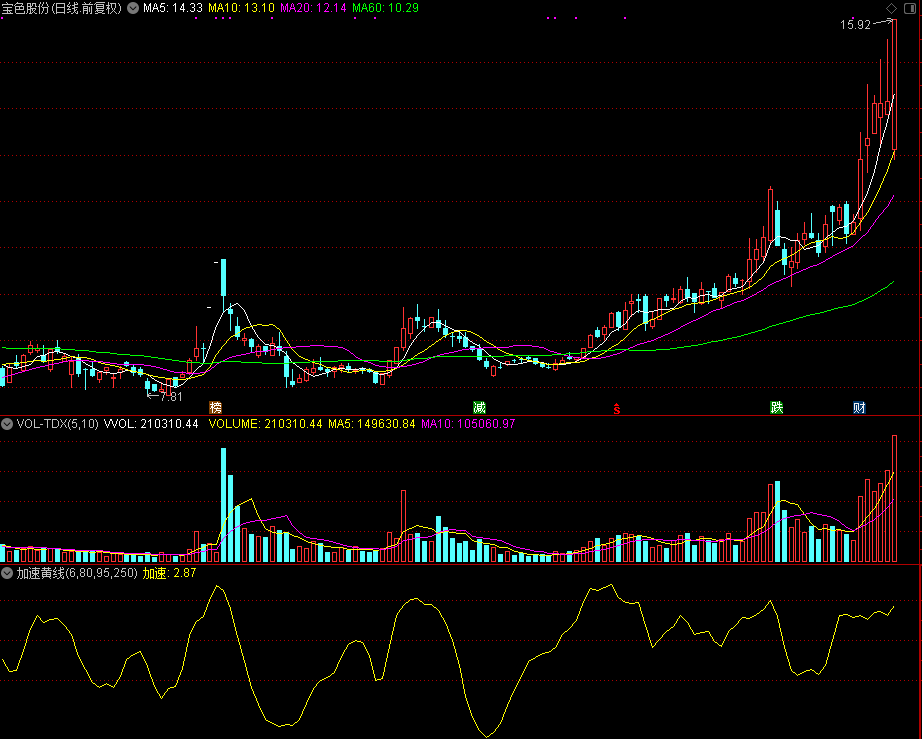This screenshot has width=922, height=739.
Task: Click the 15.92 high price annotation
Action: 855,25
